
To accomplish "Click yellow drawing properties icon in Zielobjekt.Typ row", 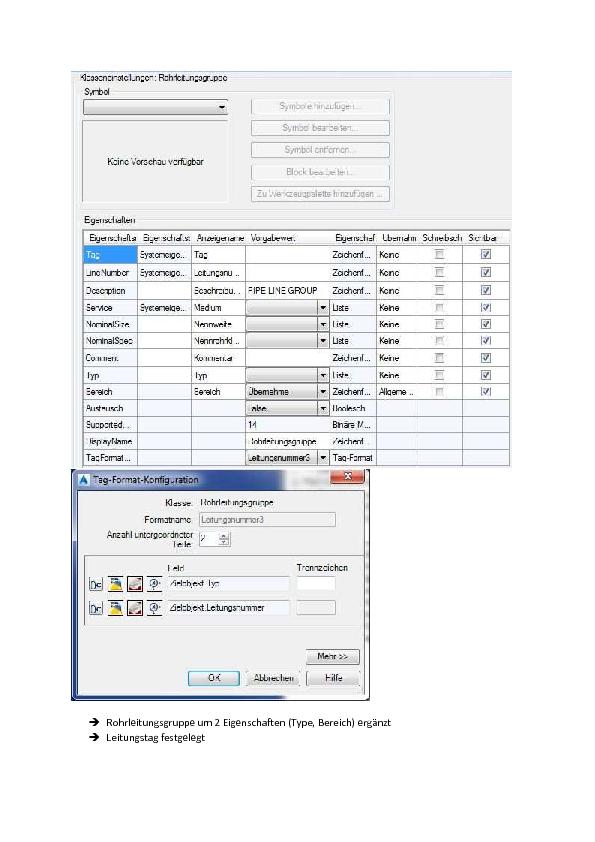I will point(115,584).
